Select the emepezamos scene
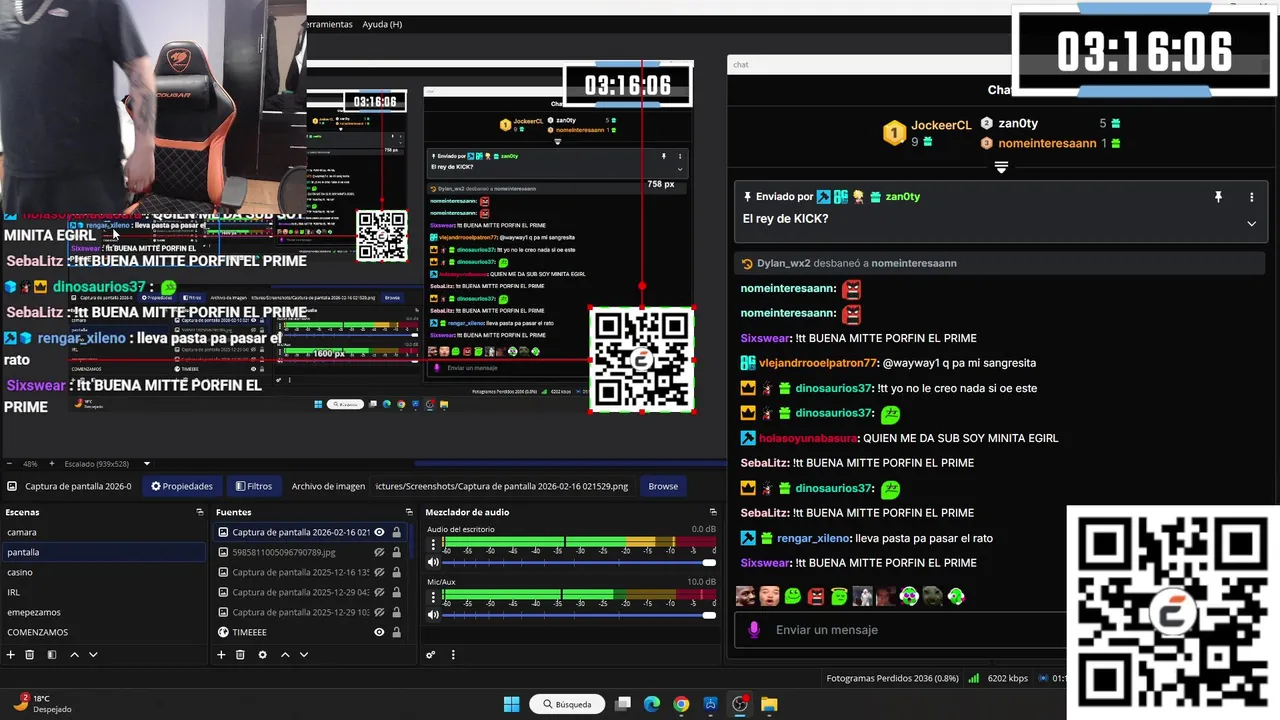This screenshot has height=720, width=1280. [x=103, y=612]
